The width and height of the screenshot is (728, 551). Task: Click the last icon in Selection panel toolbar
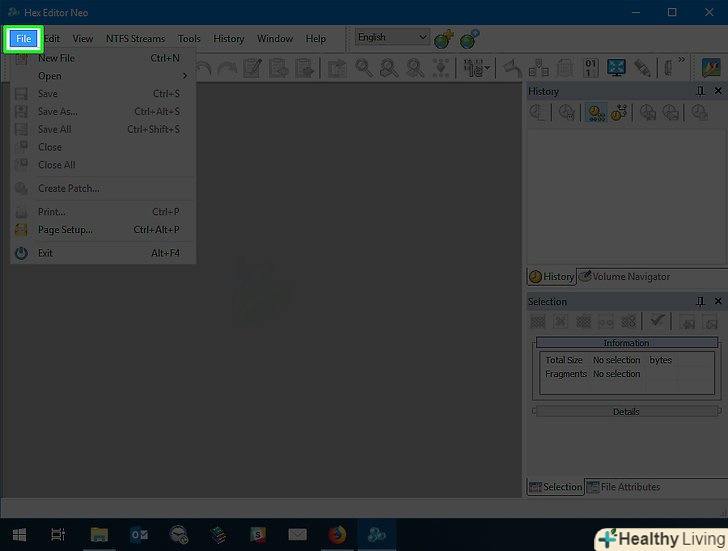(710, 321)
